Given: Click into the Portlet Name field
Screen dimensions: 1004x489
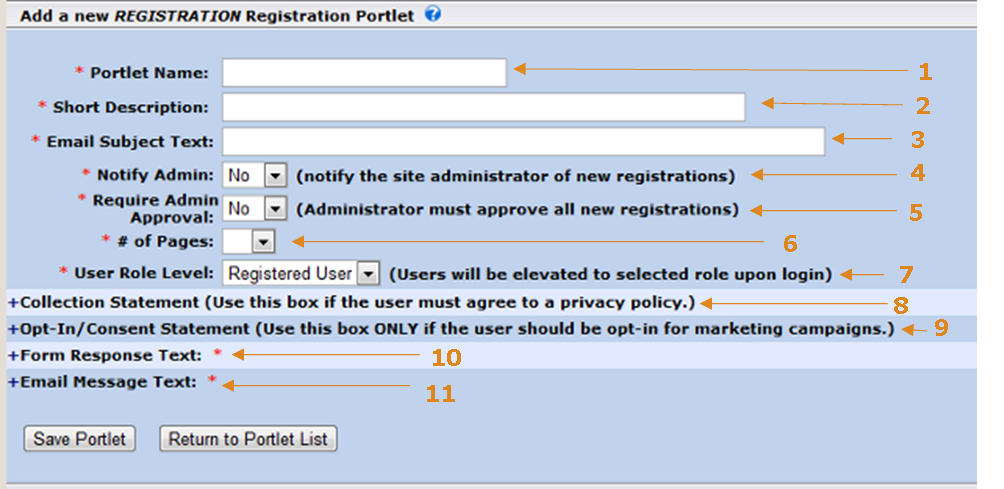Looking at the screenshot, I should [x=364, y=73].
